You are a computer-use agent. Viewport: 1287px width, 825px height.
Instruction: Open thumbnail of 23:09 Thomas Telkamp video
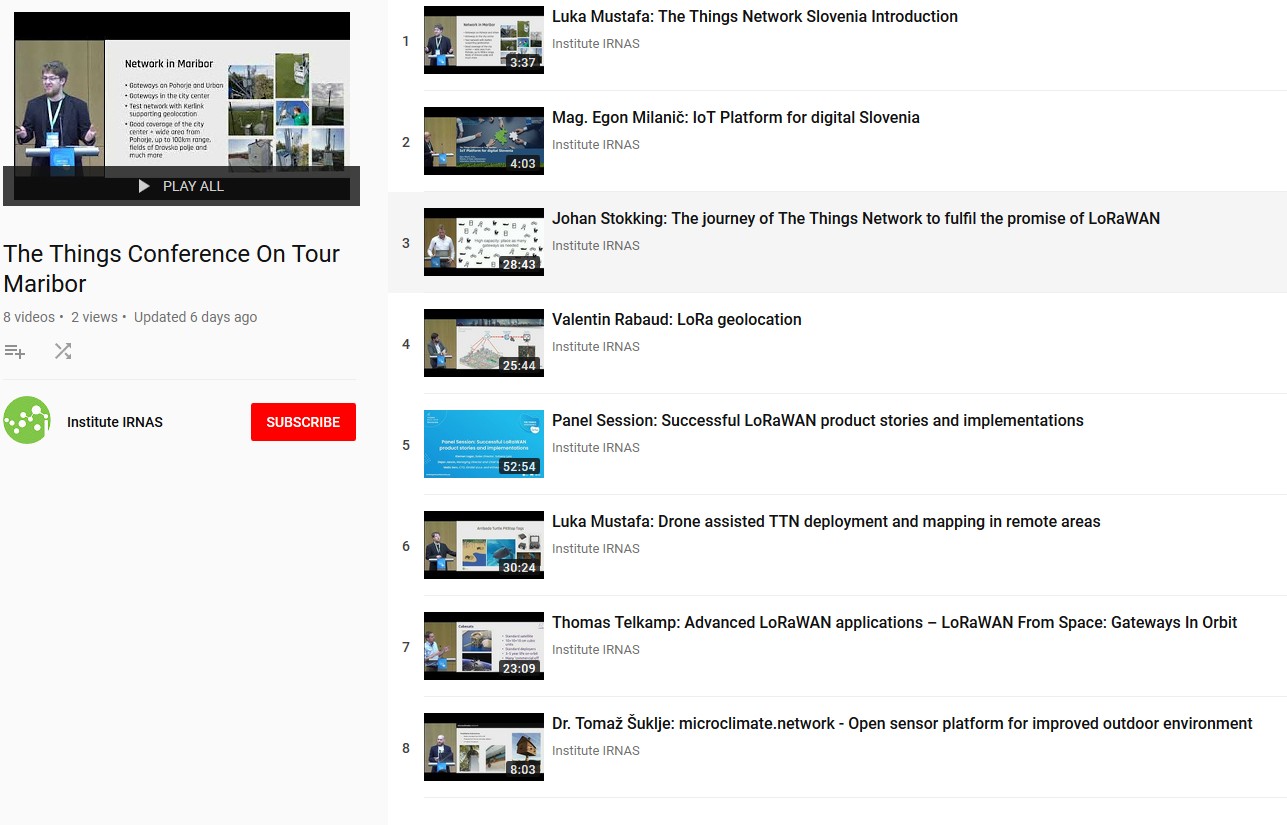coord(484,646)
